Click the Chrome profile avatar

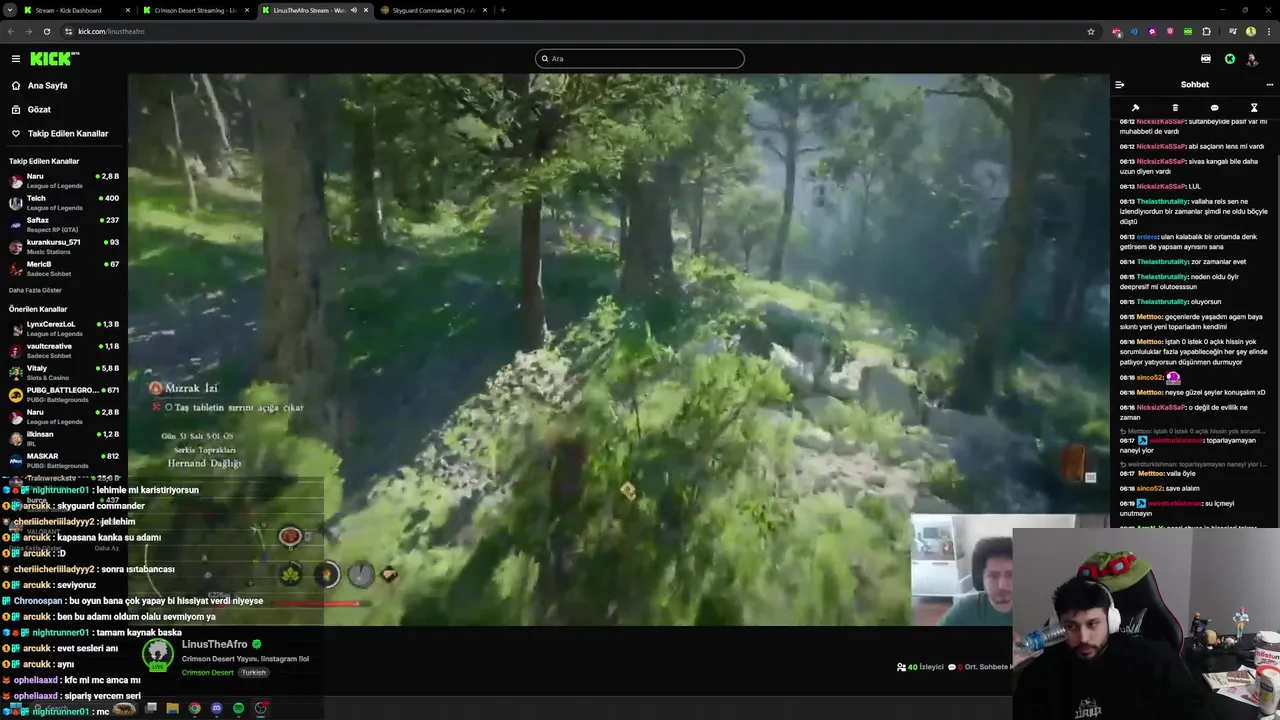coord(1250,31)
